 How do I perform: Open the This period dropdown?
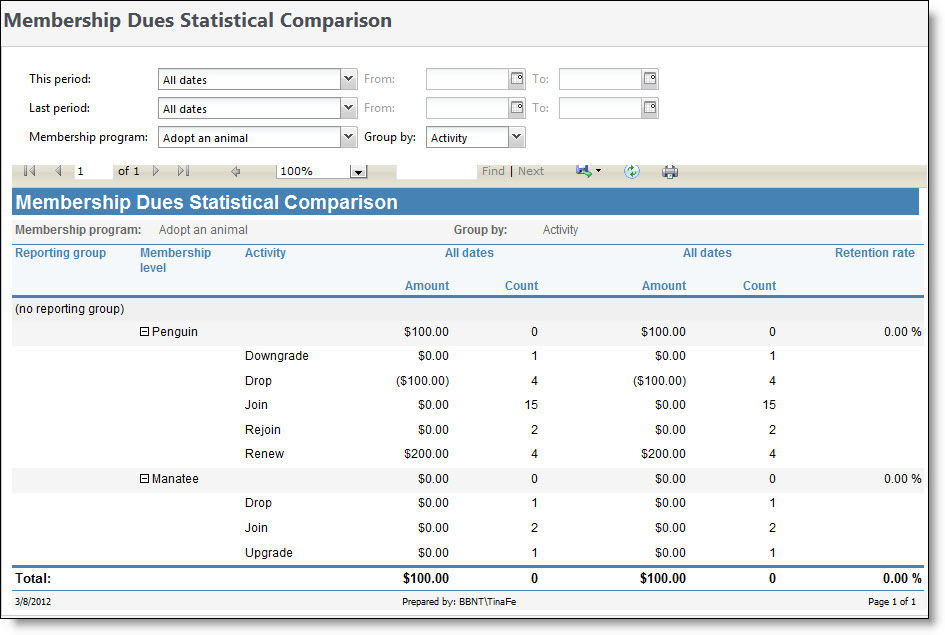[347, 79]
